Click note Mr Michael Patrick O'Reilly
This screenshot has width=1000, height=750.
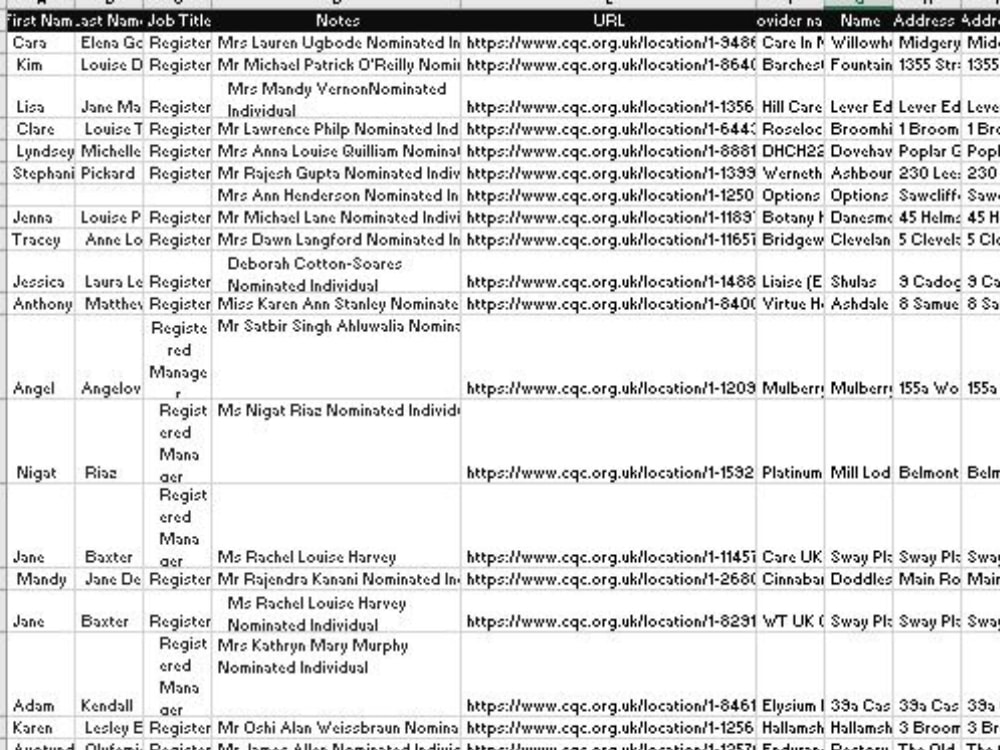click(336, 65)
